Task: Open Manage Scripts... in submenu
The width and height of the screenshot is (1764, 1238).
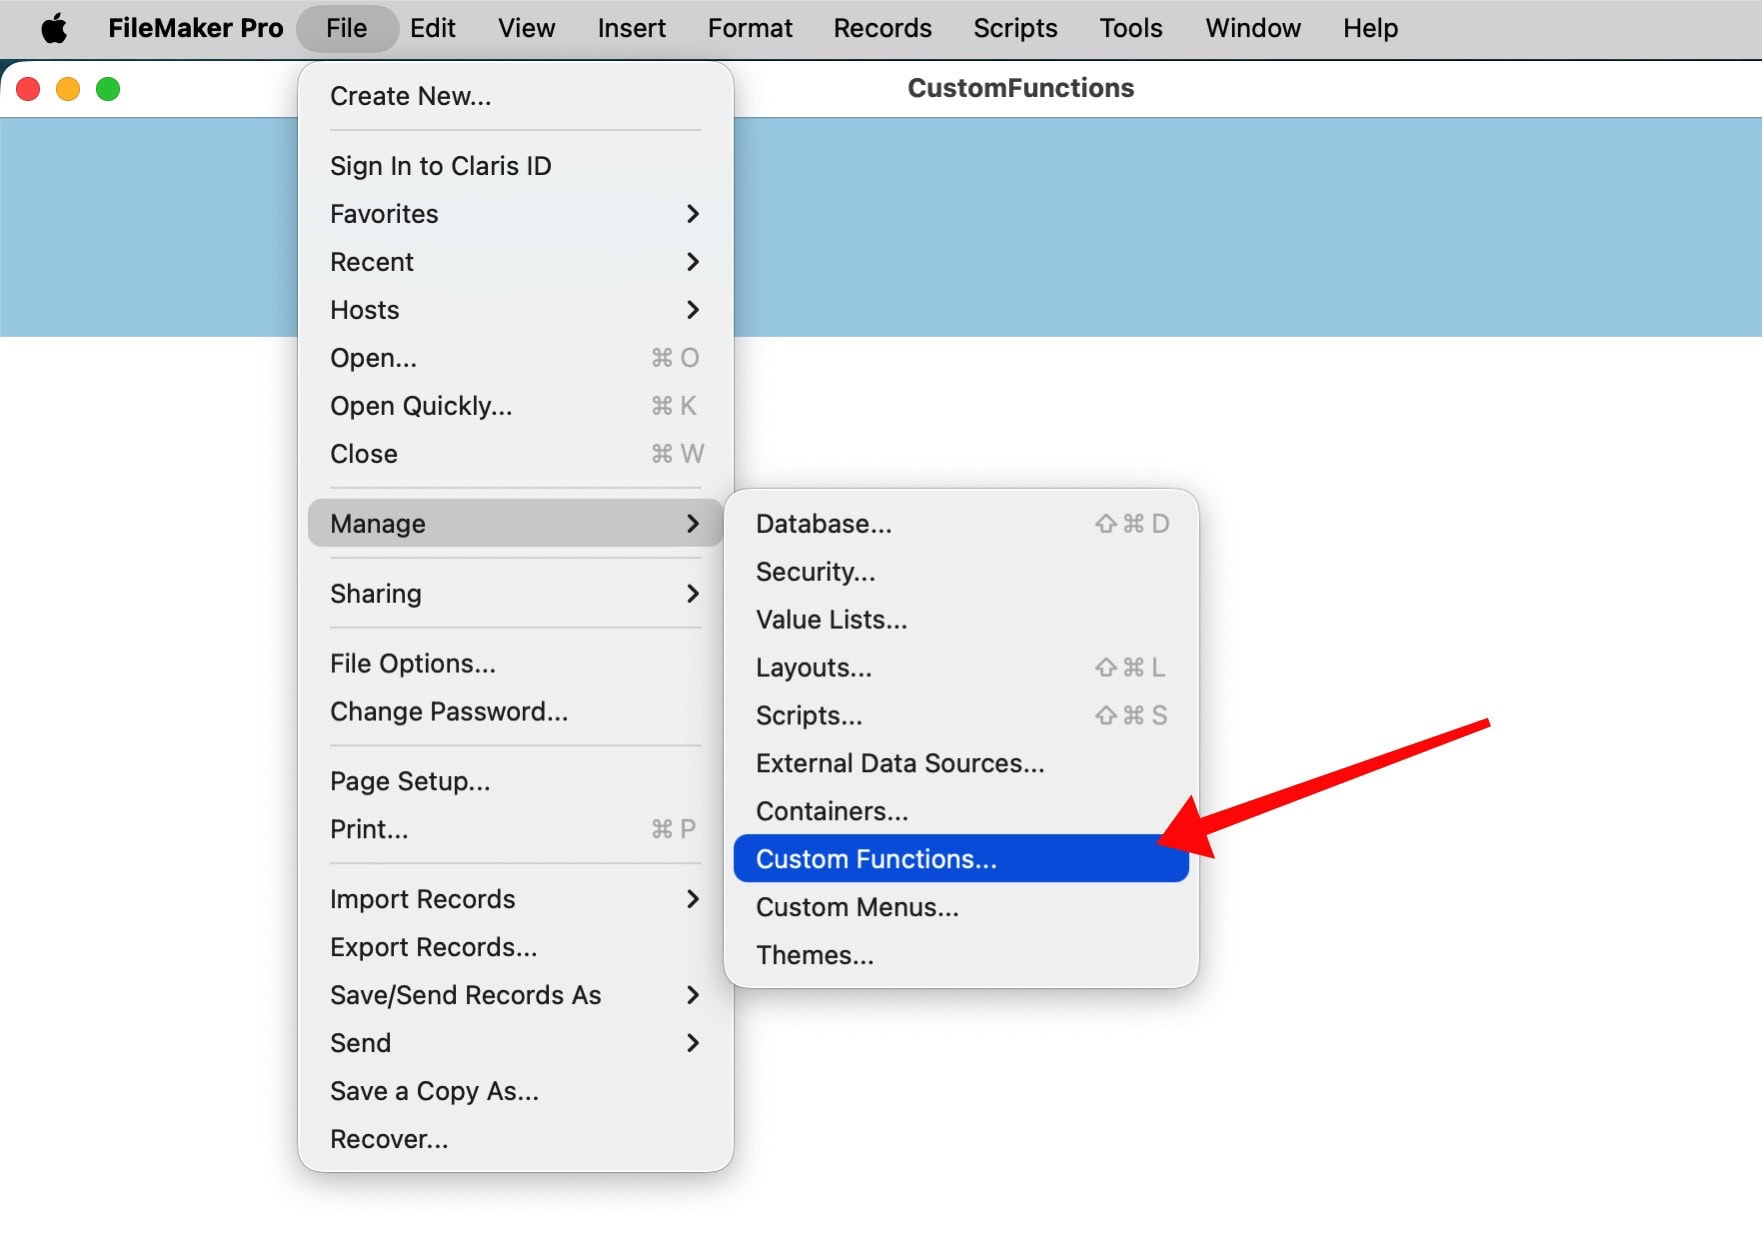Action: [961, 716]
